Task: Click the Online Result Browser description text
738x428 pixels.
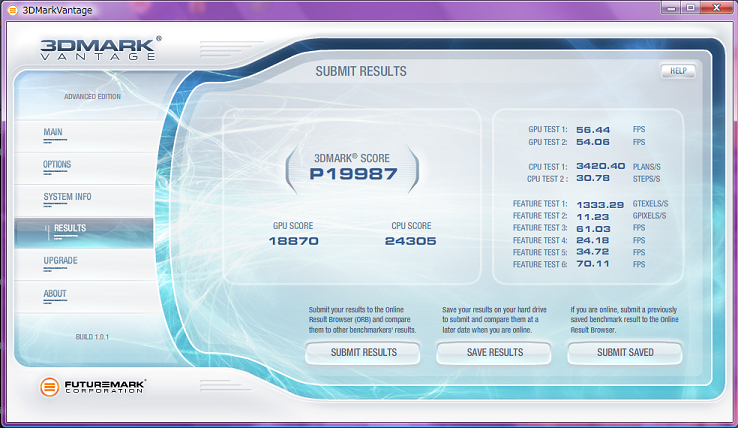Action: click(362, 320)
